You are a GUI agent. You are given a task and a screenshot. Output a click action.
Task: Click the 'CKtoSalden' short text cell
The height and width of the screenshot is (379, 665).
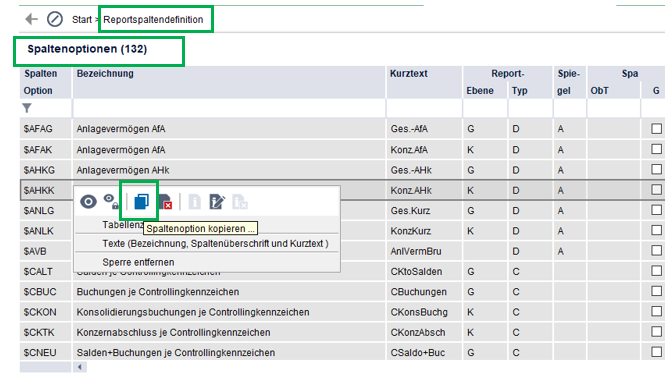coord(424,272)
